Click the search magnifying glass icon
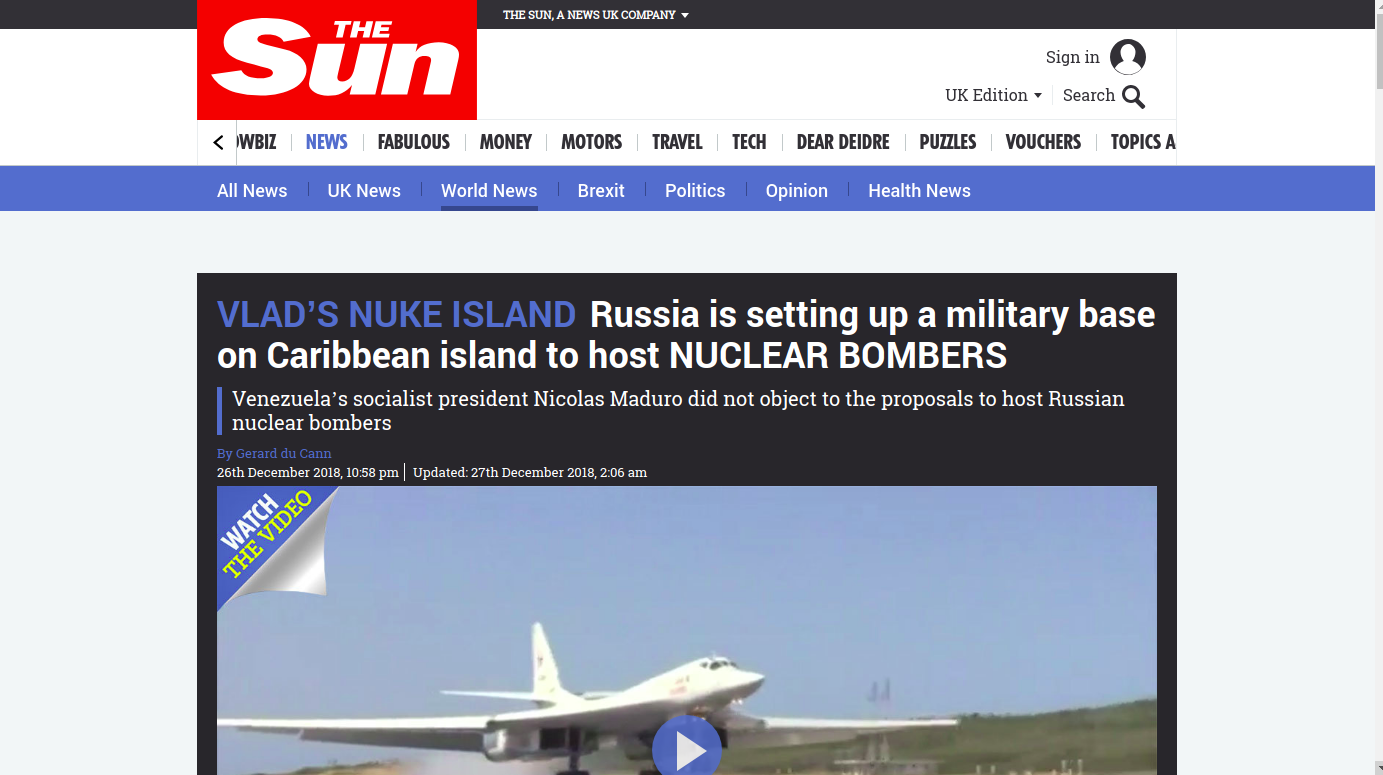 (x=1133, y=96)
